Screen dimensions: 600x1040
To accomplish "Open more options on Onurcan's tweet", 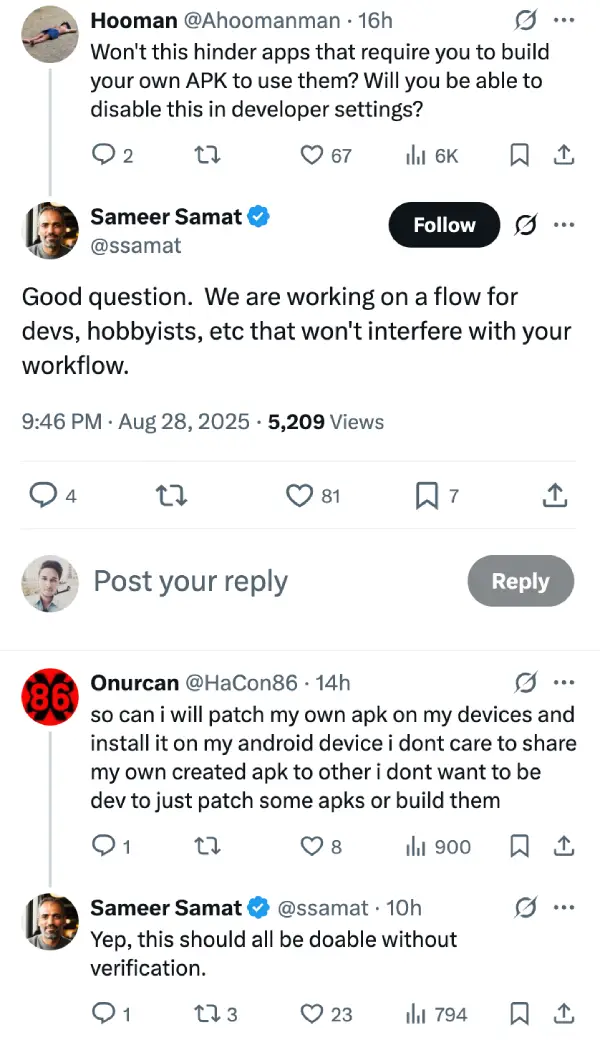I will point(564,682).
